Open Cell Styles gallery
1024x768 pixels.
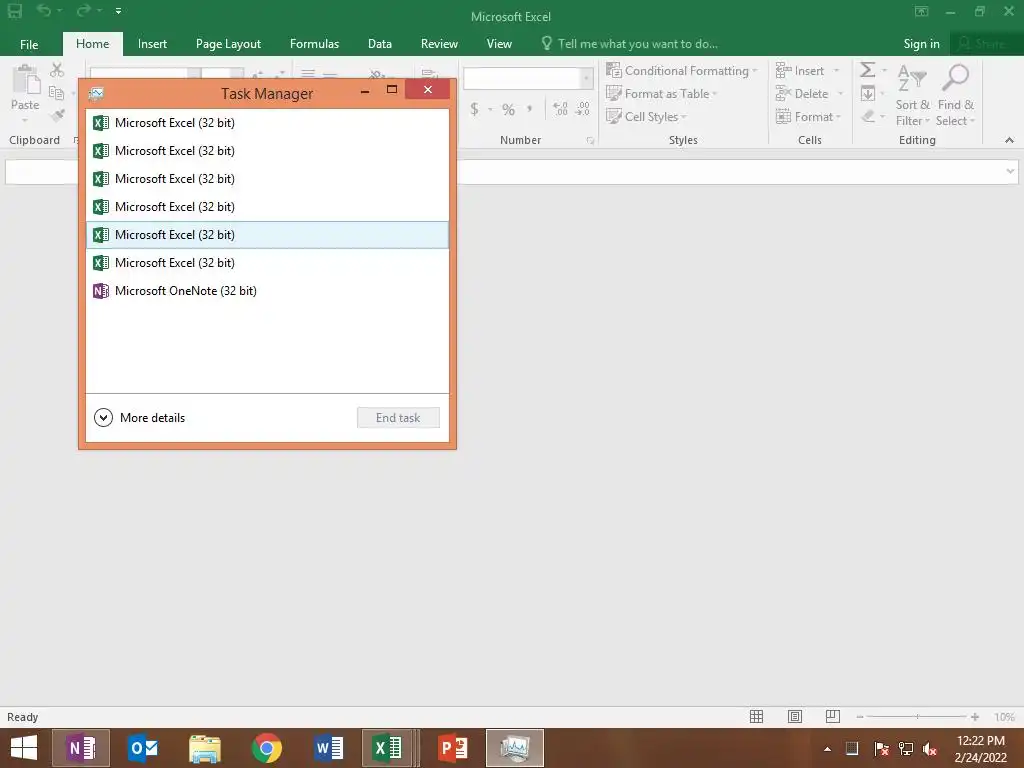pos(647,116)
